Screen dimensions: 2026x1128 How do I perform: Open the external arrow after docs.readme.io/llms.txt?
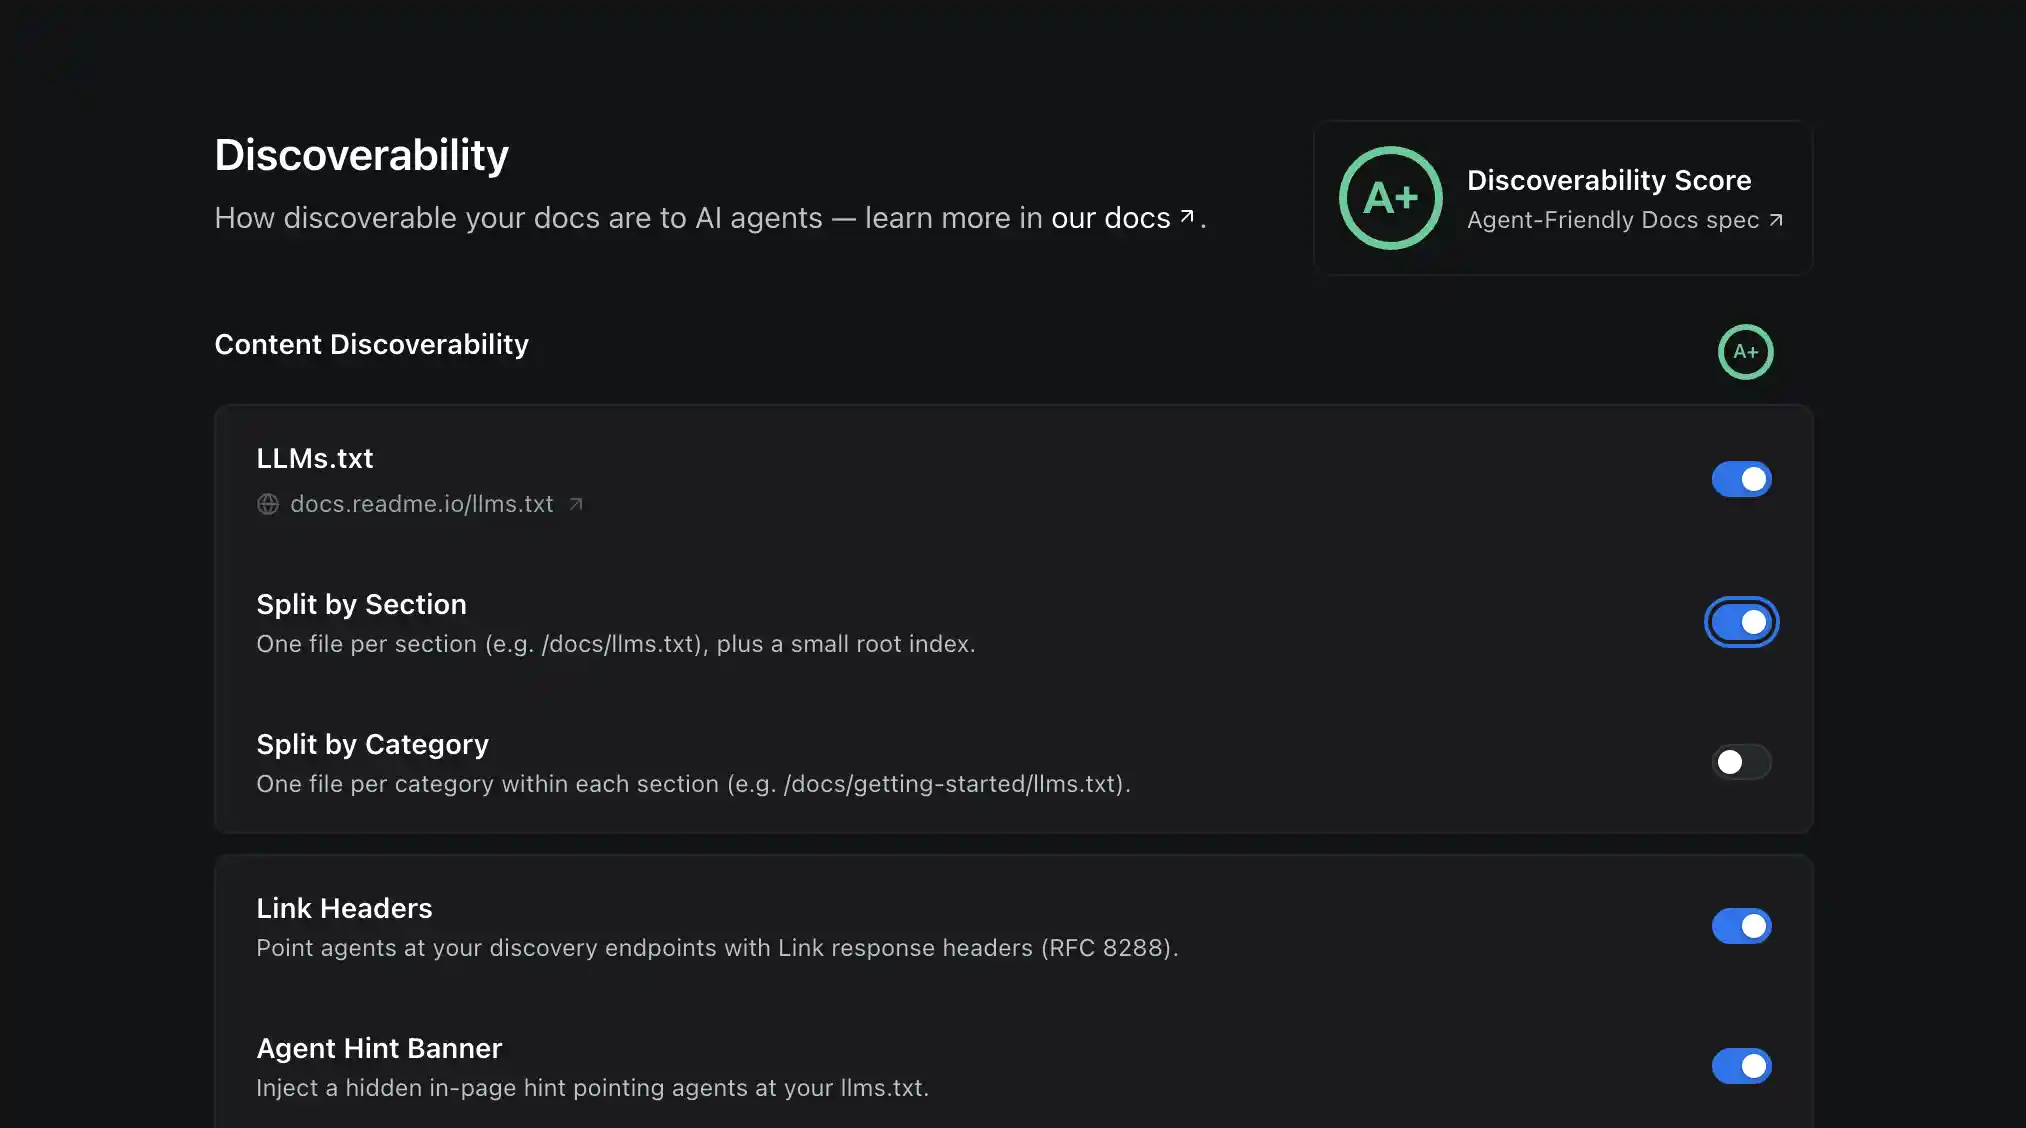(x=576, y=504)
